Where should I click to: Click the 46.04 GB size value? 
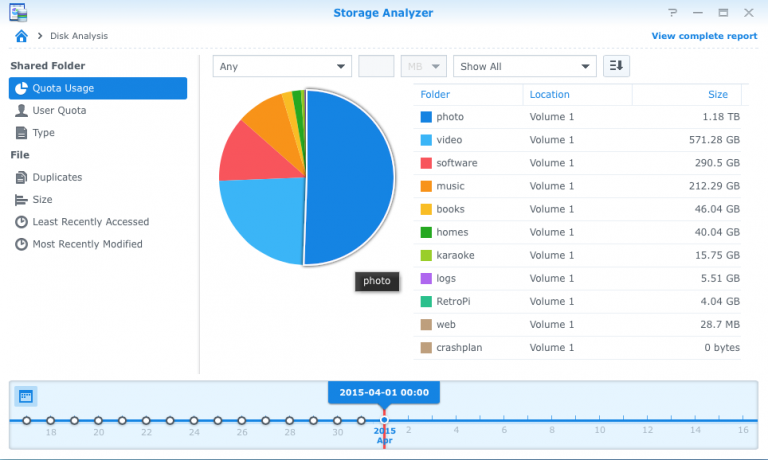pyautogui.click(x=718, y=209)
